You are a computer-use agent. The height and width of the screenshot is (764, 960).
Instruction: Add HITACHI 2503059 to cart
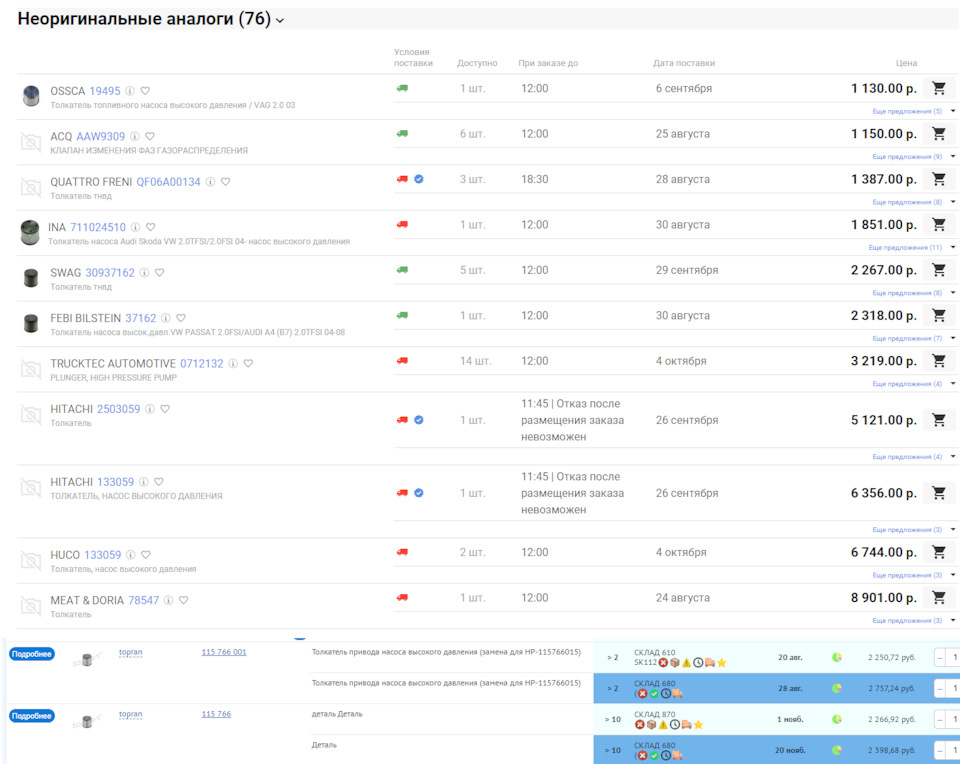[939, 420]
